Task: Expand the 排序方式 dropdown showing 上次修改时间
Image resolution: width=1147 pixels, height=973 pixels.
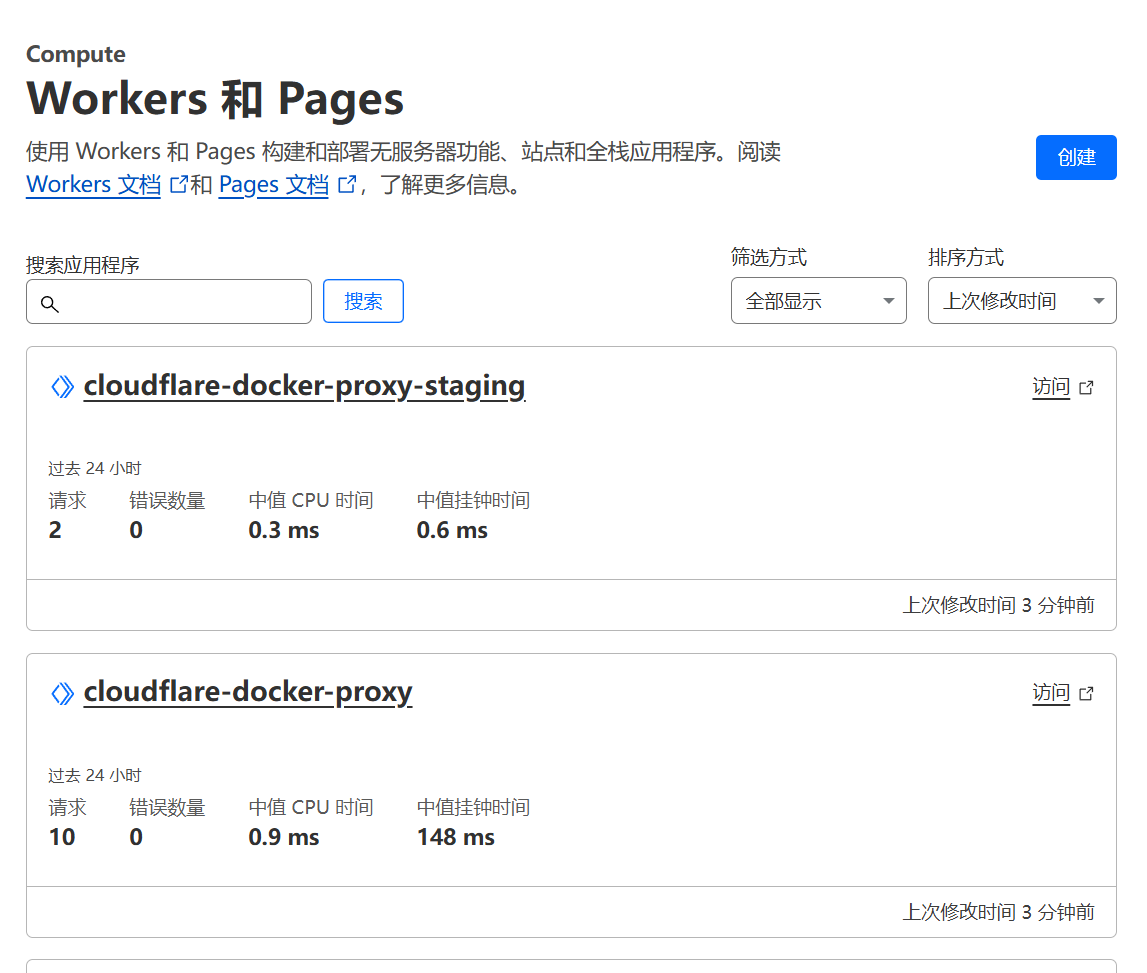Action: [x=1021, y=301]
